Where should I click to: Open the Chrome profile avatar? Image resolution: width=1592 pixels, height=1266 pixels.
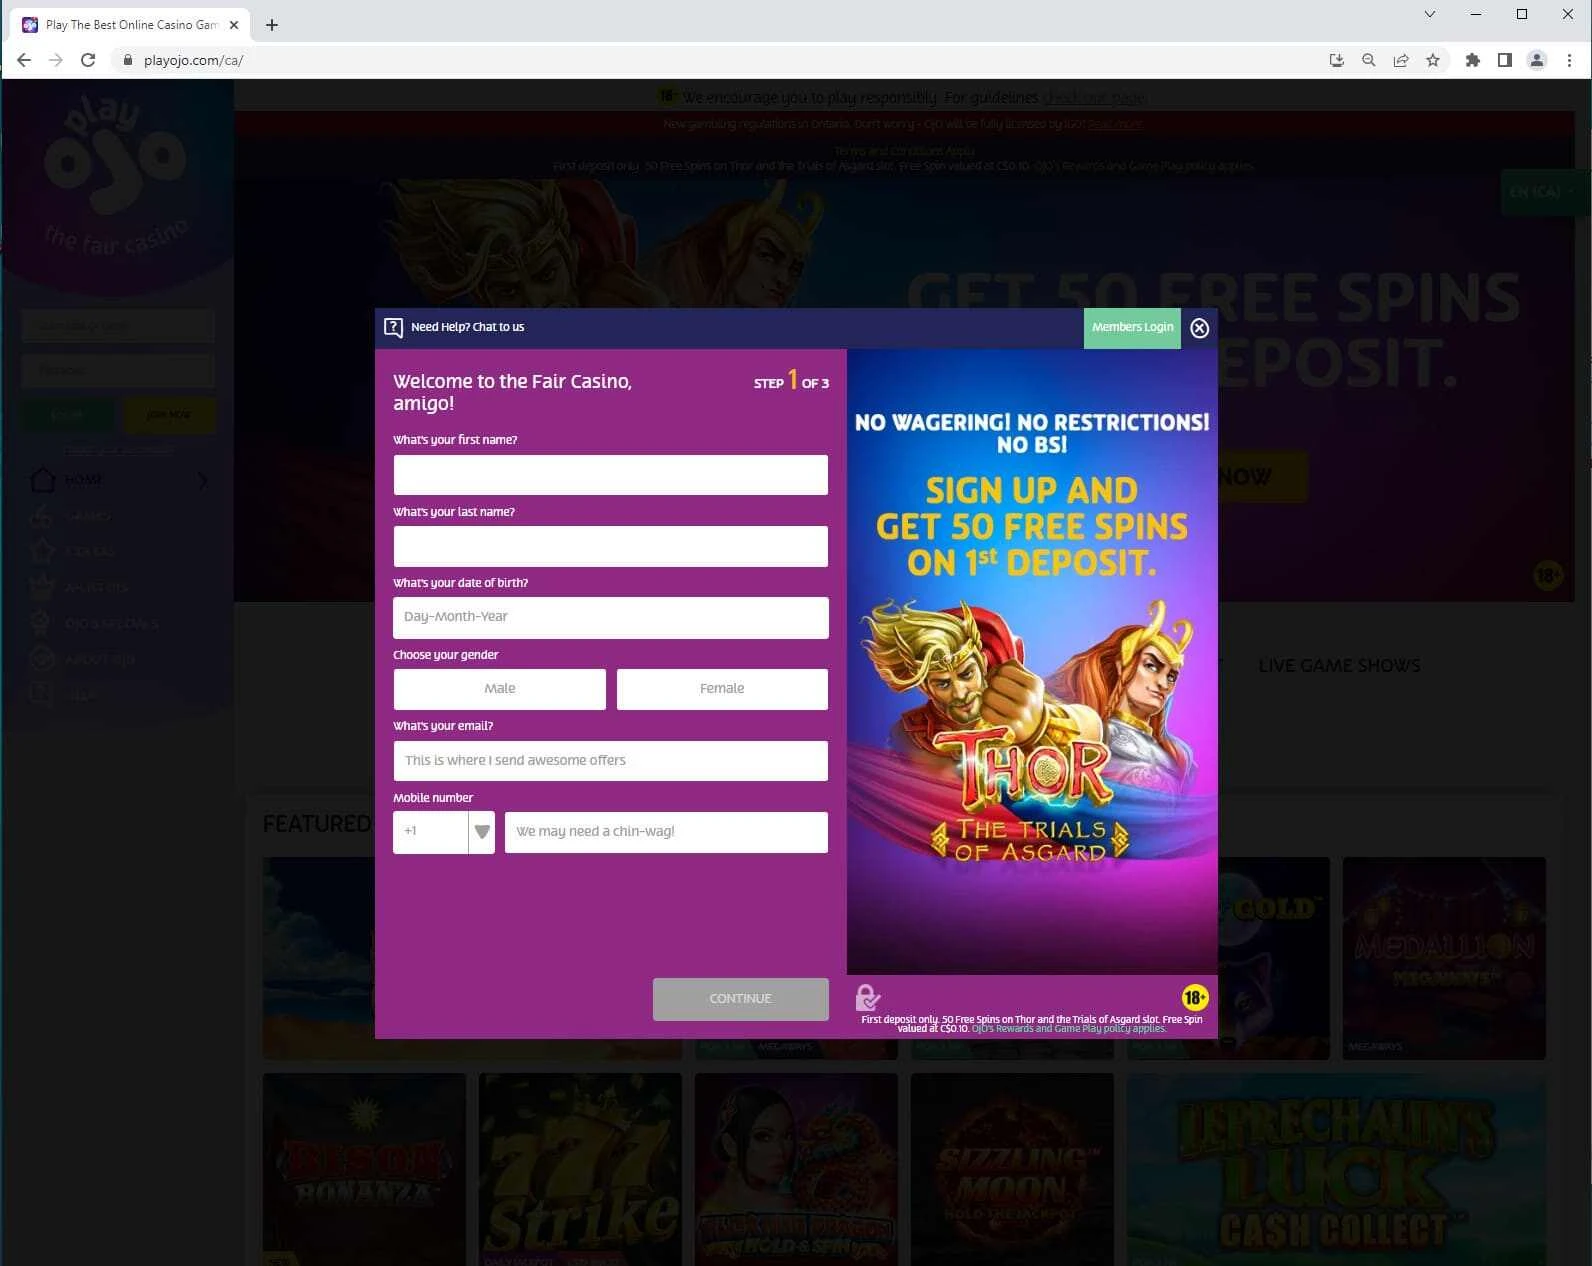pyautogui.click(x=1537, y=60)
